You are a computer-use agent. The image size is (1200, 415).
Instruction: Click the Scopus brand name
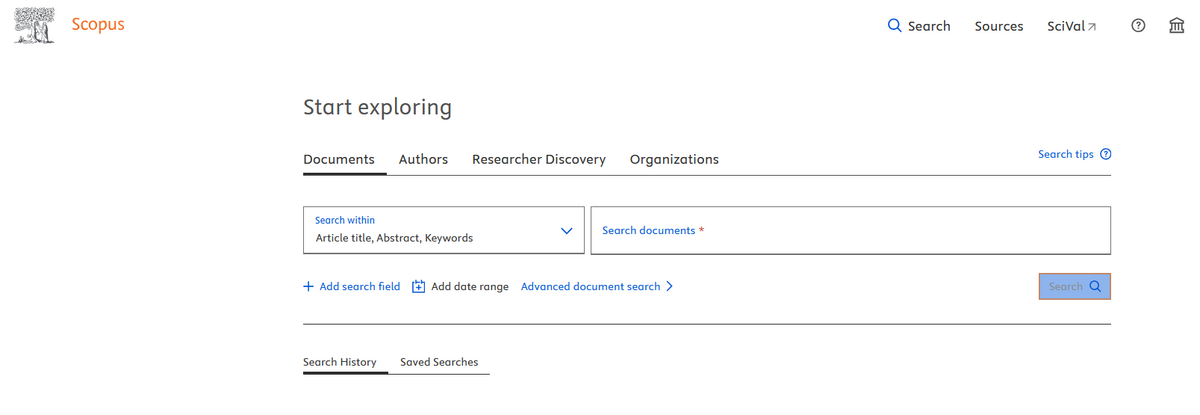coord(98,25)
